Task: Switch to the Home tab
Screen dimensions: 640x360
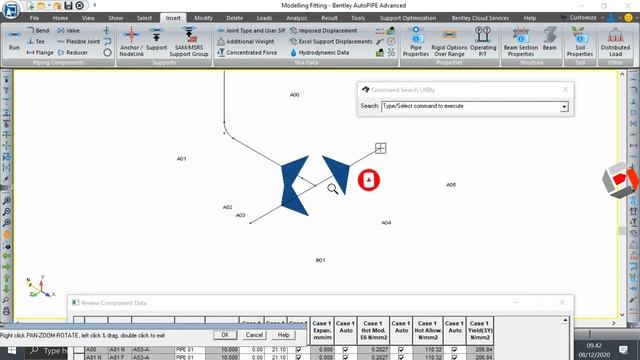Action: pyautogui.click(x=60, y=18)
